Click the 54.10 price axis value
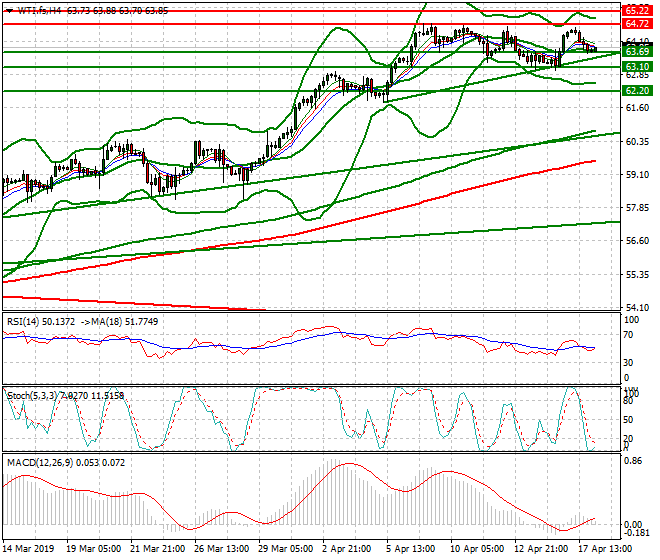The image size is (660, 560). 637,307
